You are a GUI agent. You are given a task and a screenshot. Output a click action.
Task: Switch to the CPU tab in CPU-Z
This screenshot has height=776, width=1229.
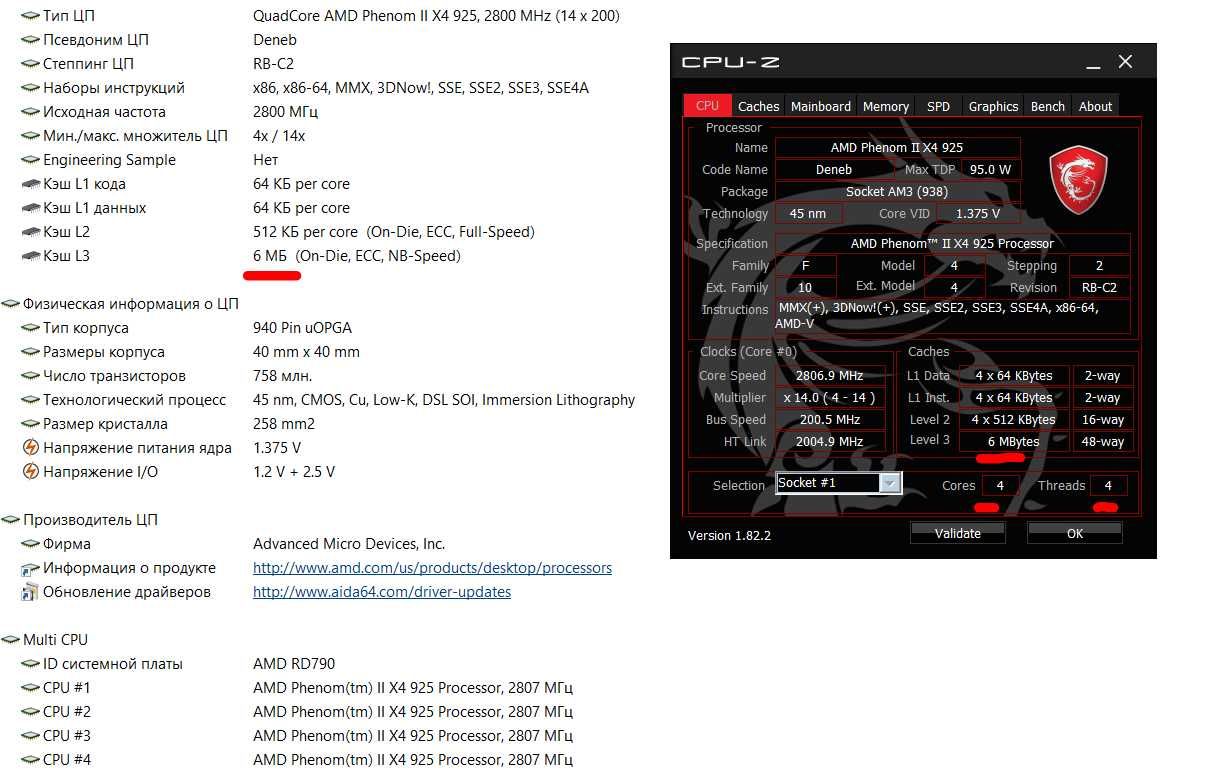pos(707,105)
